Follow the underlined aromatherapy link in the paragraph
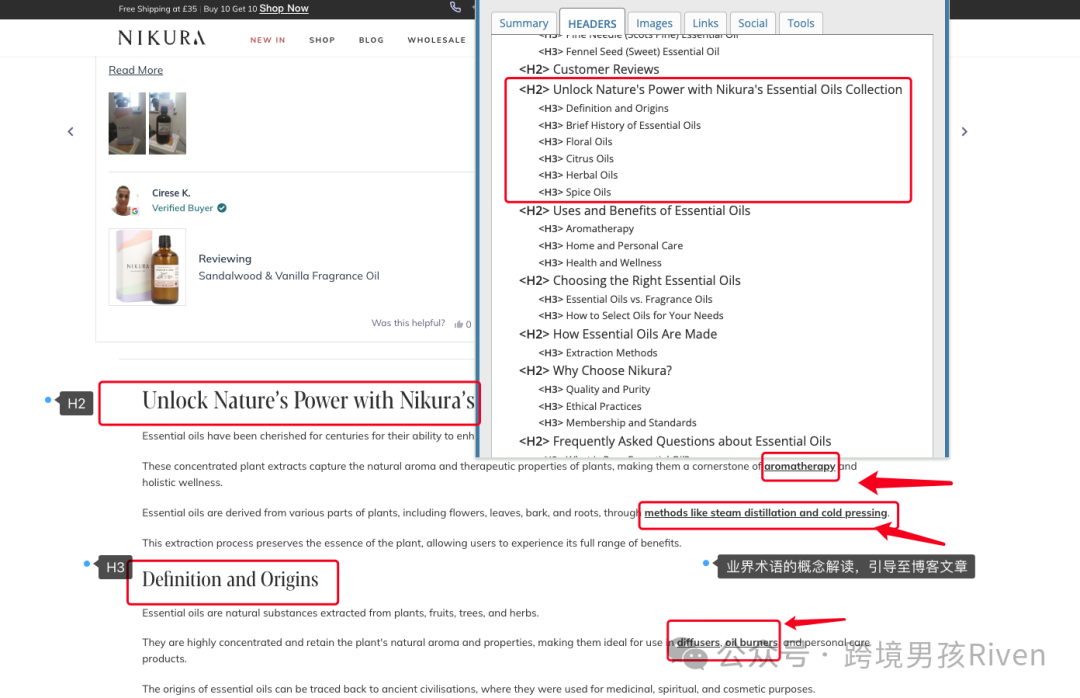 [800, 466]
